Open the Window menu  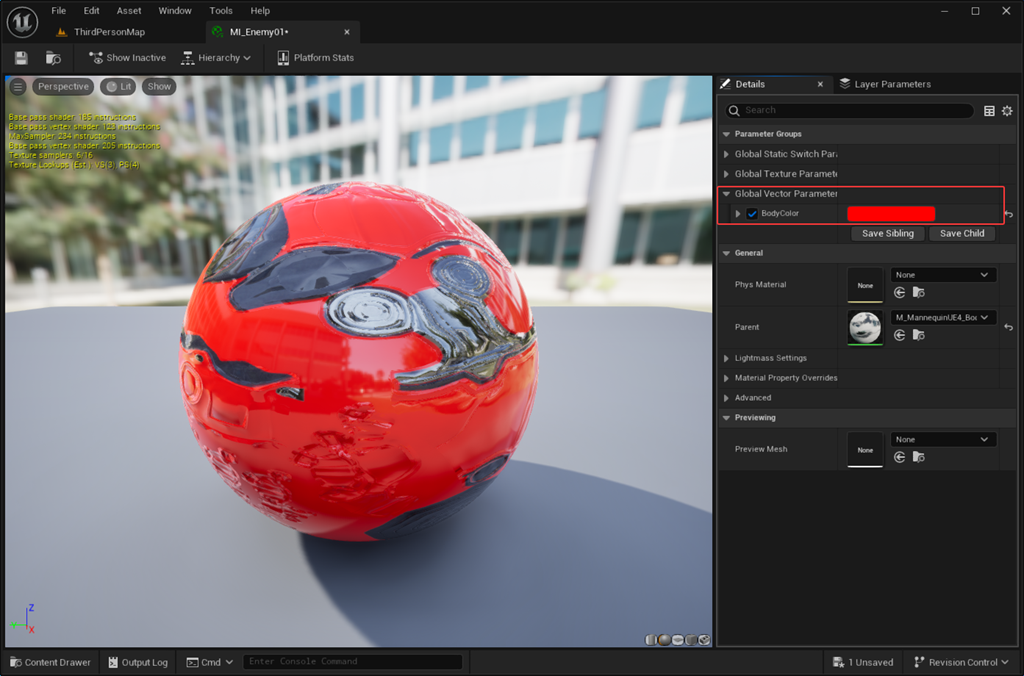[175, 10]
